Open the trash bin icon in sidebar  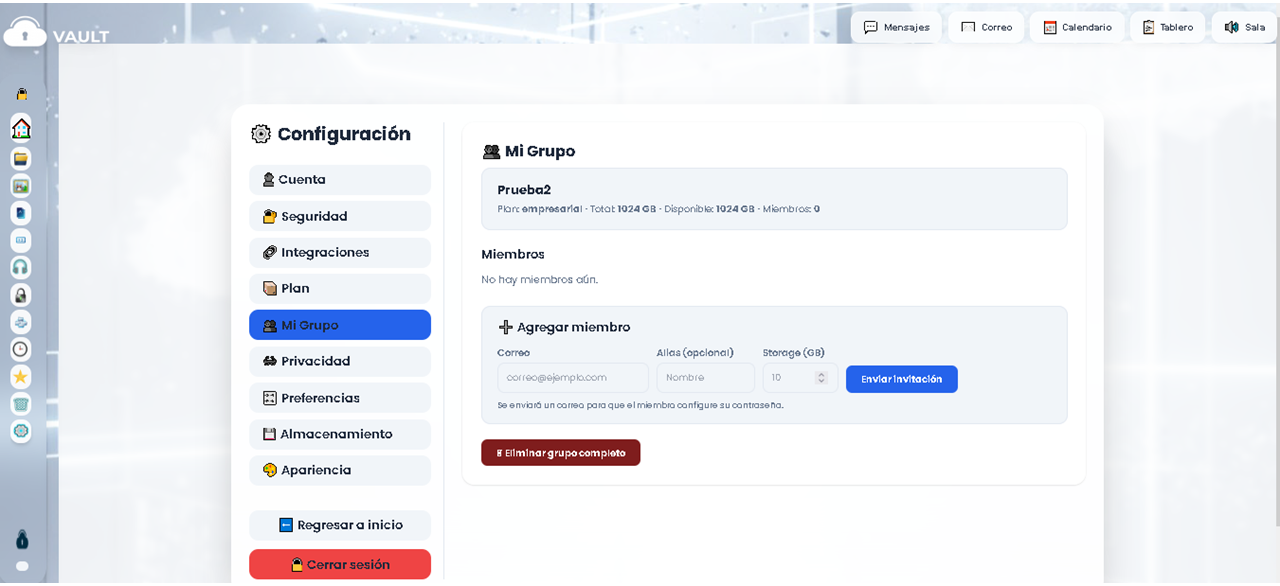21,404
